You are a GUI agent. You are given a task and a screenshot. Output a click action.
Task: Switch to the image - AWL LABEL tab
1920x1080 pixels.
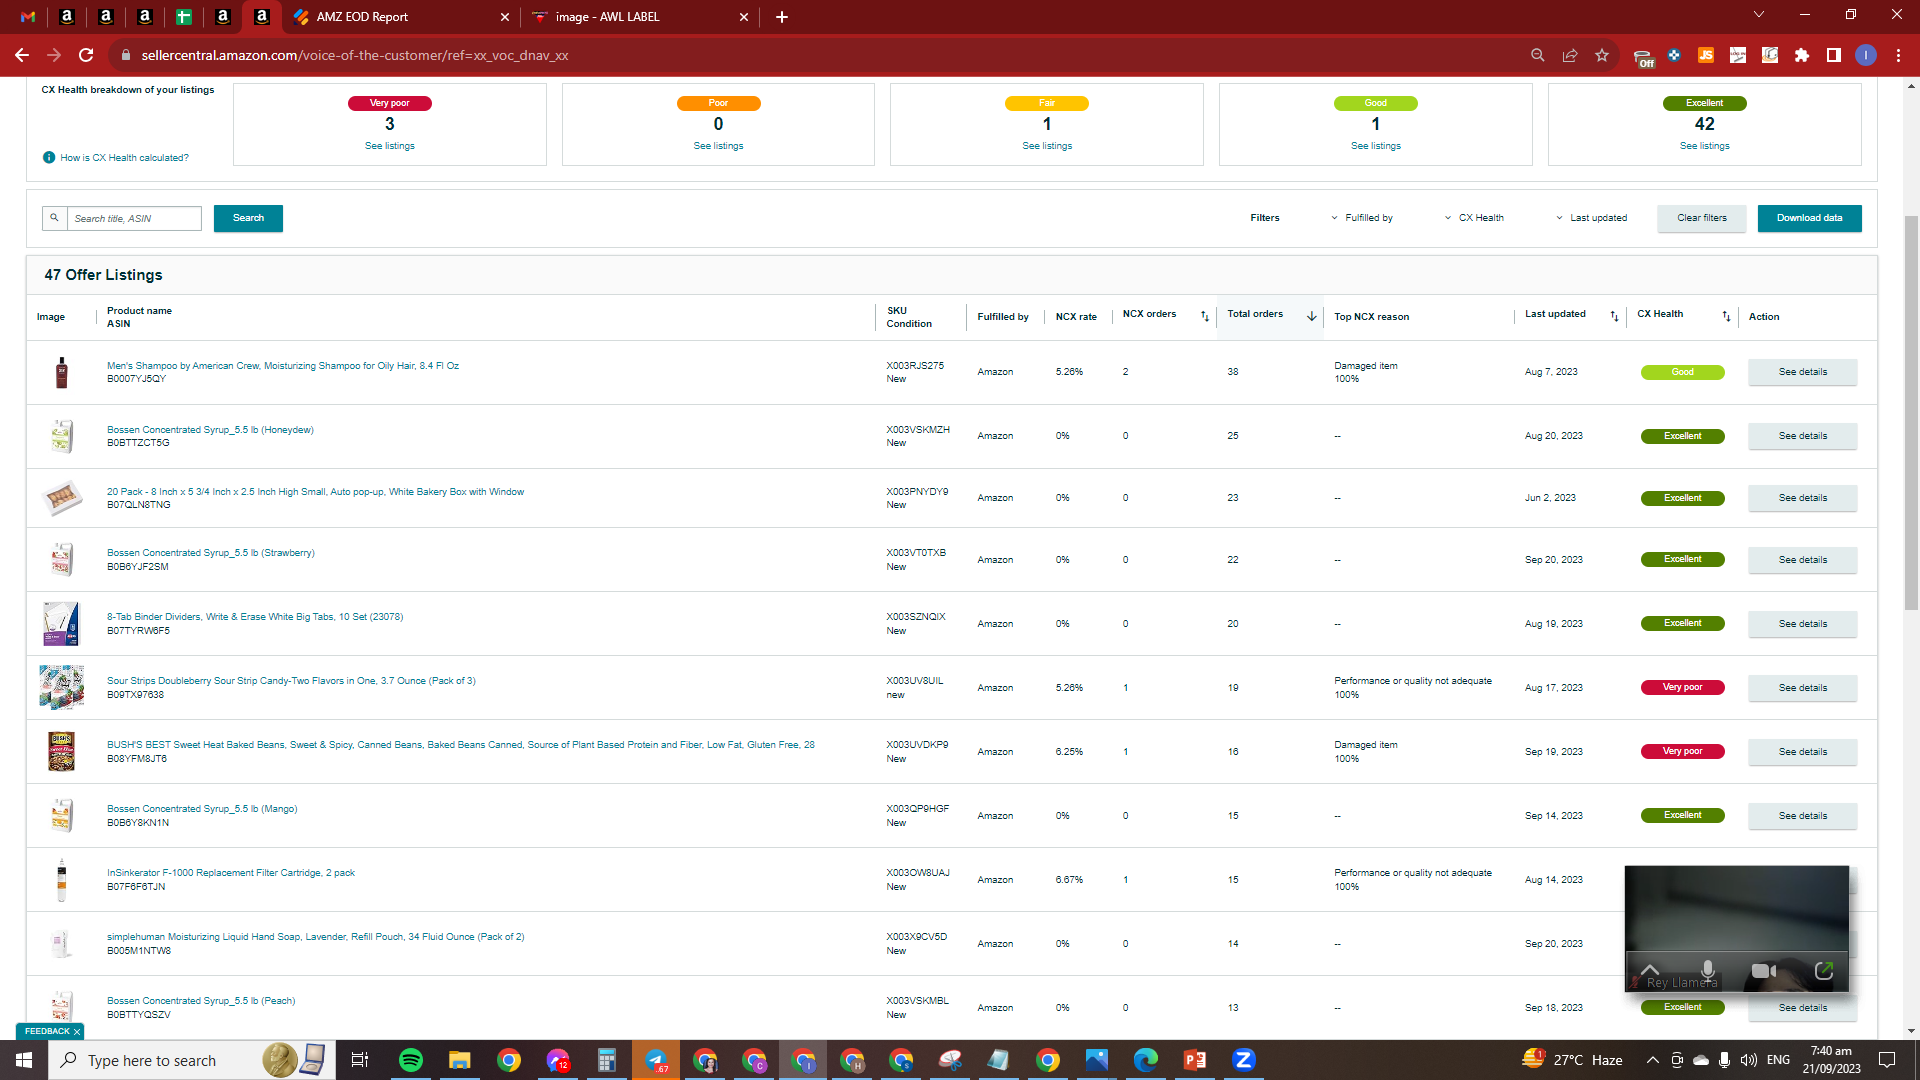click(640, 17)
